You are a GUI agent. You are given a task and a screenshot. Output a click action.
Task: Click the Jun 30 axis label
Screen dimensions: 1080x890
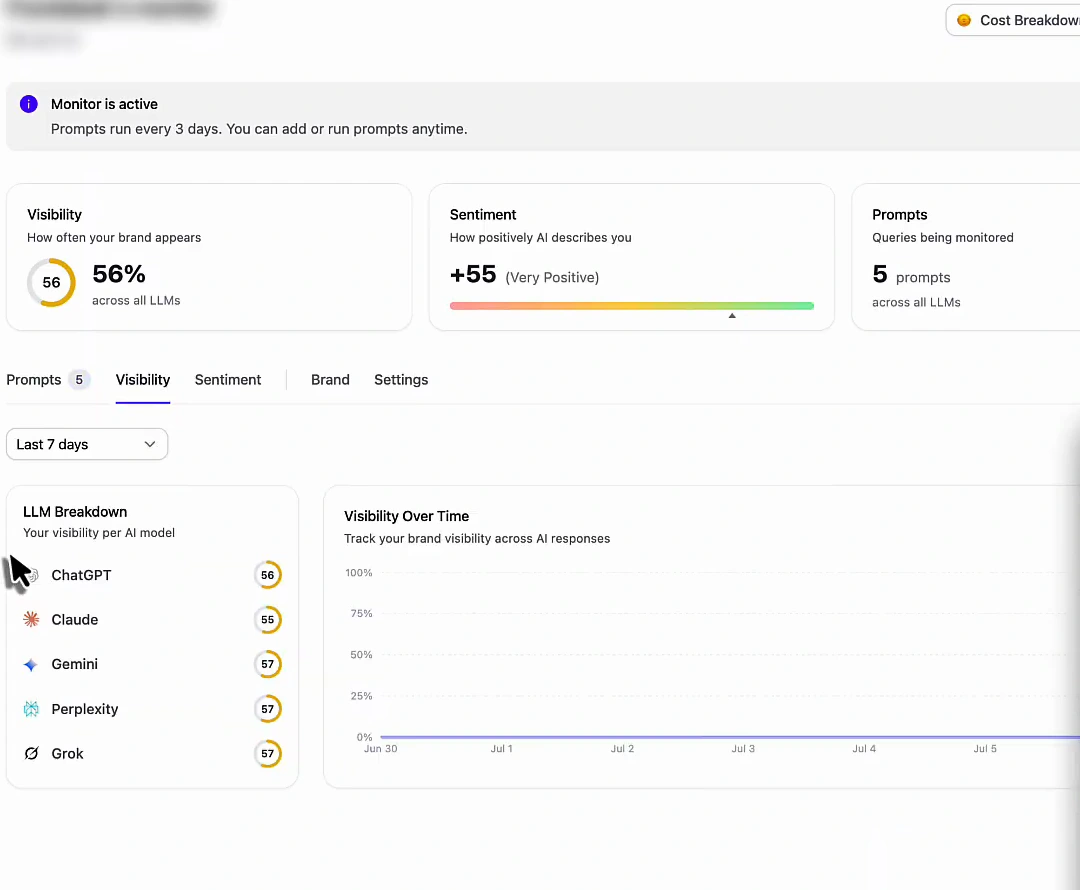pos(380,749)
